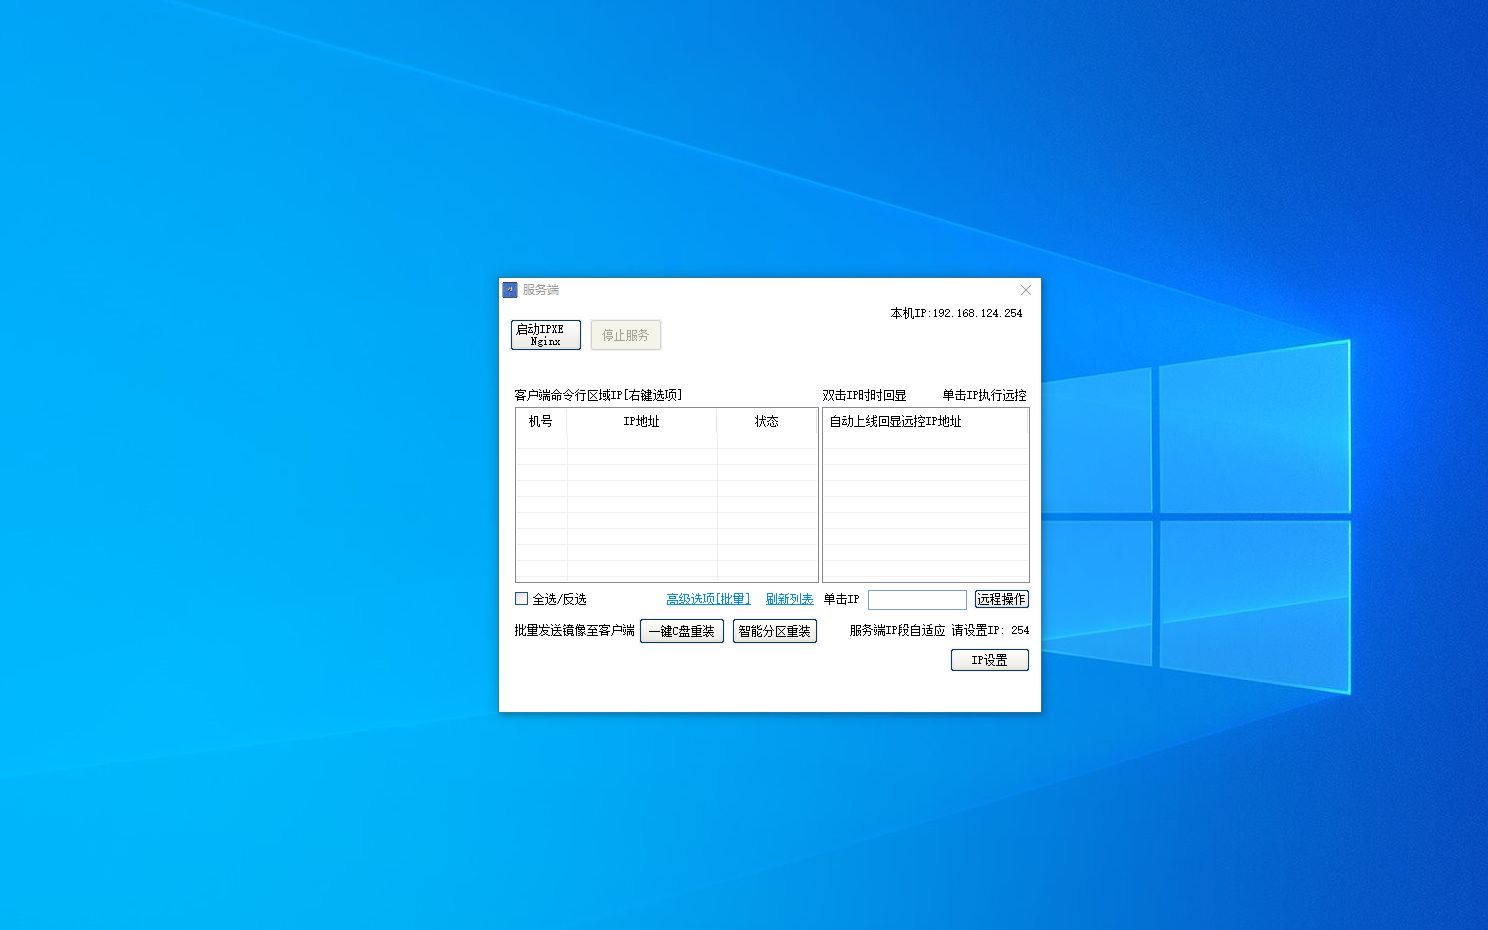The height and width of the screenshot is (930, 1488).
Task: Focus the 单击IP input field
Action: pyautogui.click(x=917, y=599)
